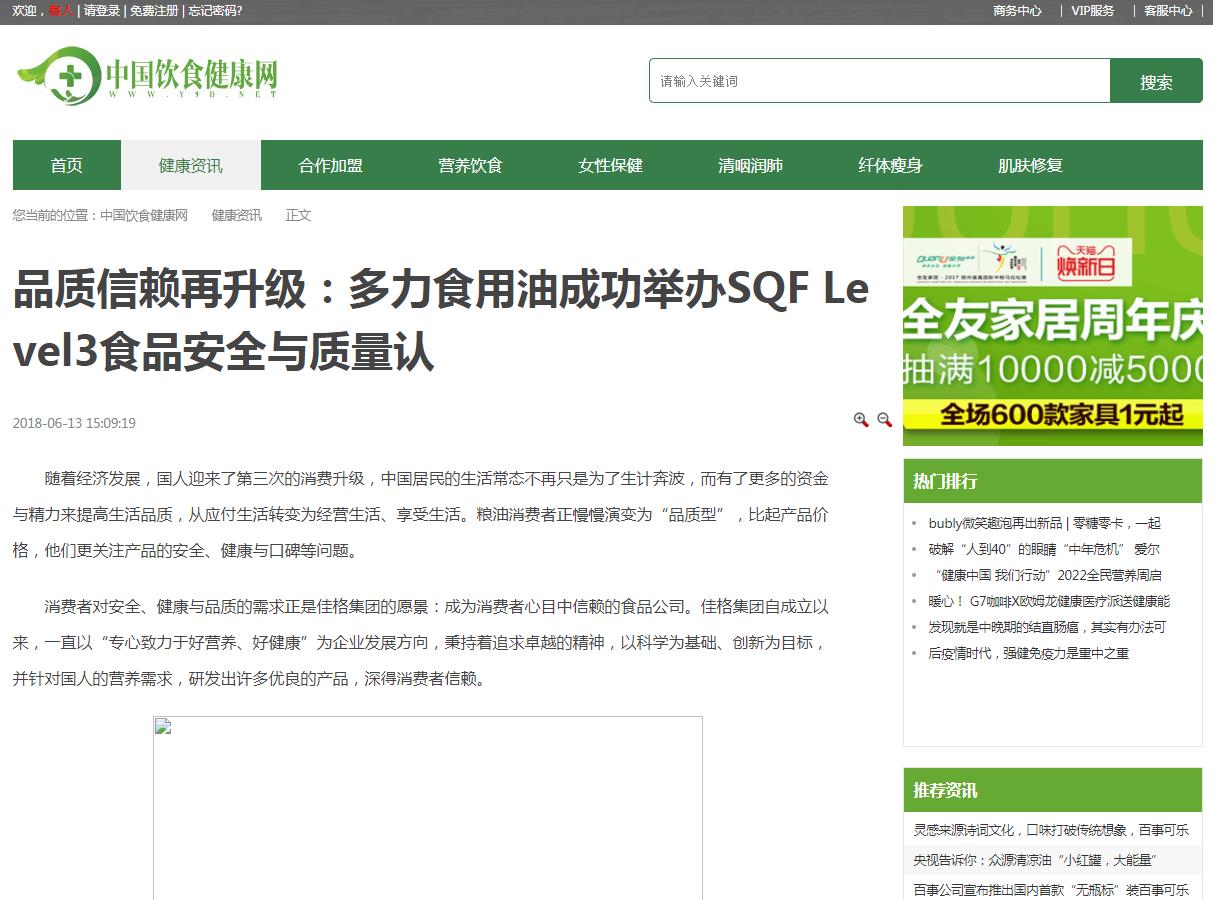Click the zoom-out magnifier icon
The width and height of the screenshot is (1213, 900).
884,420
